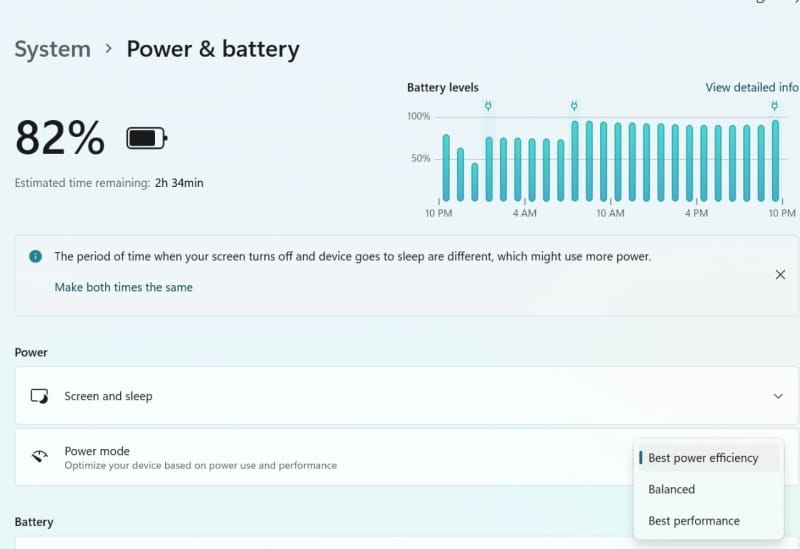Image resolution: width=800 pixels, height=549 pixels.
Task: Click Make both times the same link
Action: pyautogui.click(x=123, y=287)
